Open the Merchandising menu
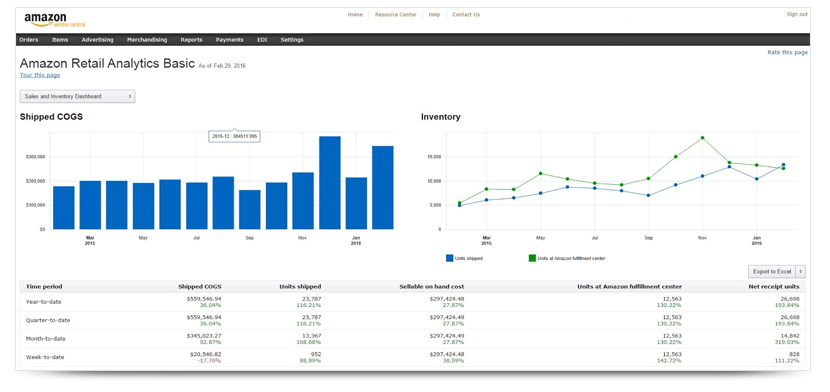Viewport: 830px width, 392px height. 147,40
